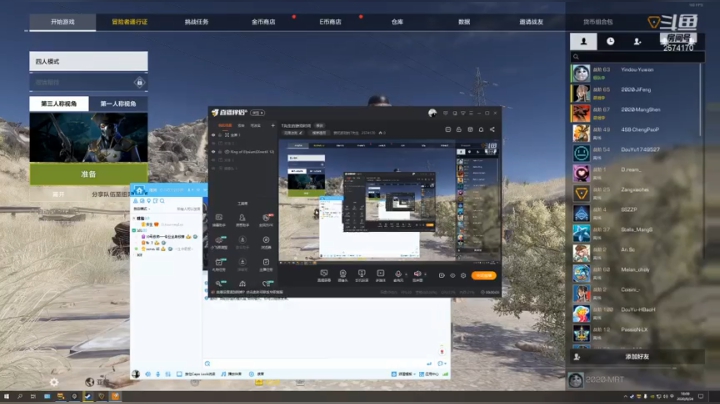
Task: Toggle the speaker icon in streaming toolbar
Action: click(417, 275)
